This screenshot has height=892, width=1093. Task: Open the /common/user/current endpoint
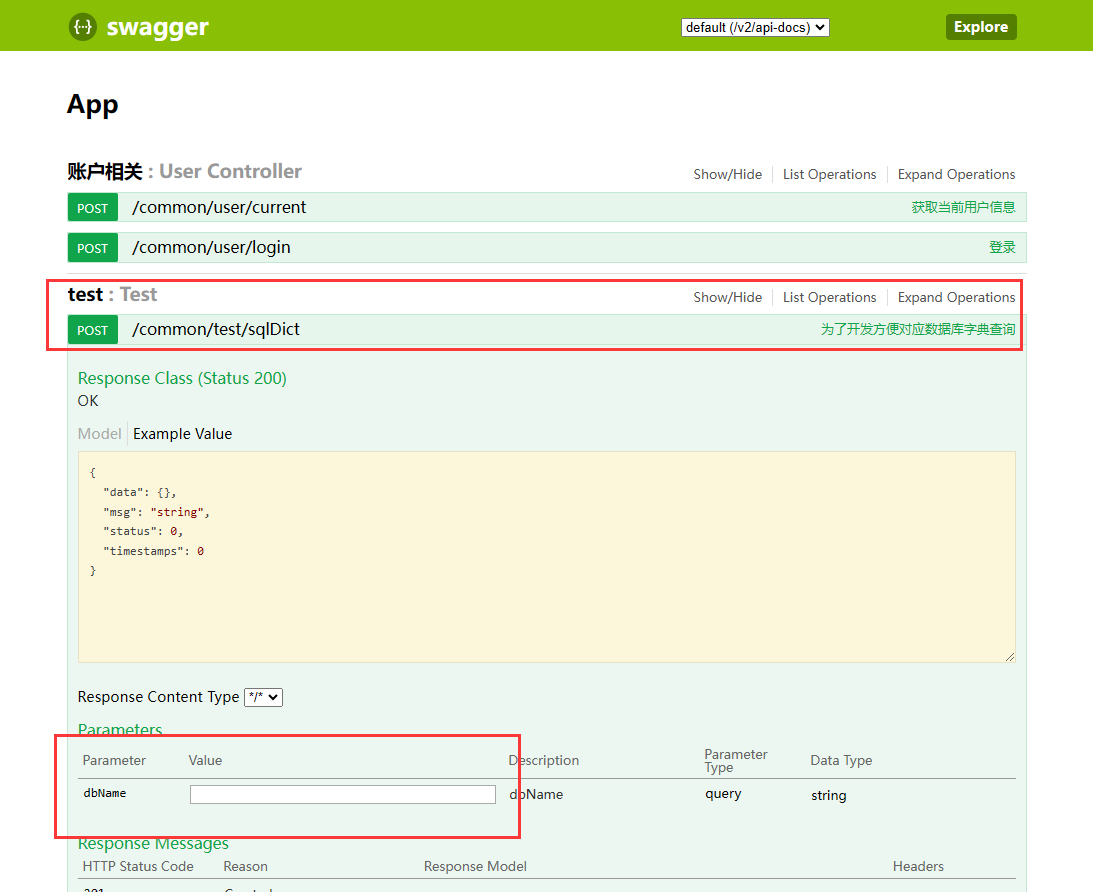coord(219,208)
